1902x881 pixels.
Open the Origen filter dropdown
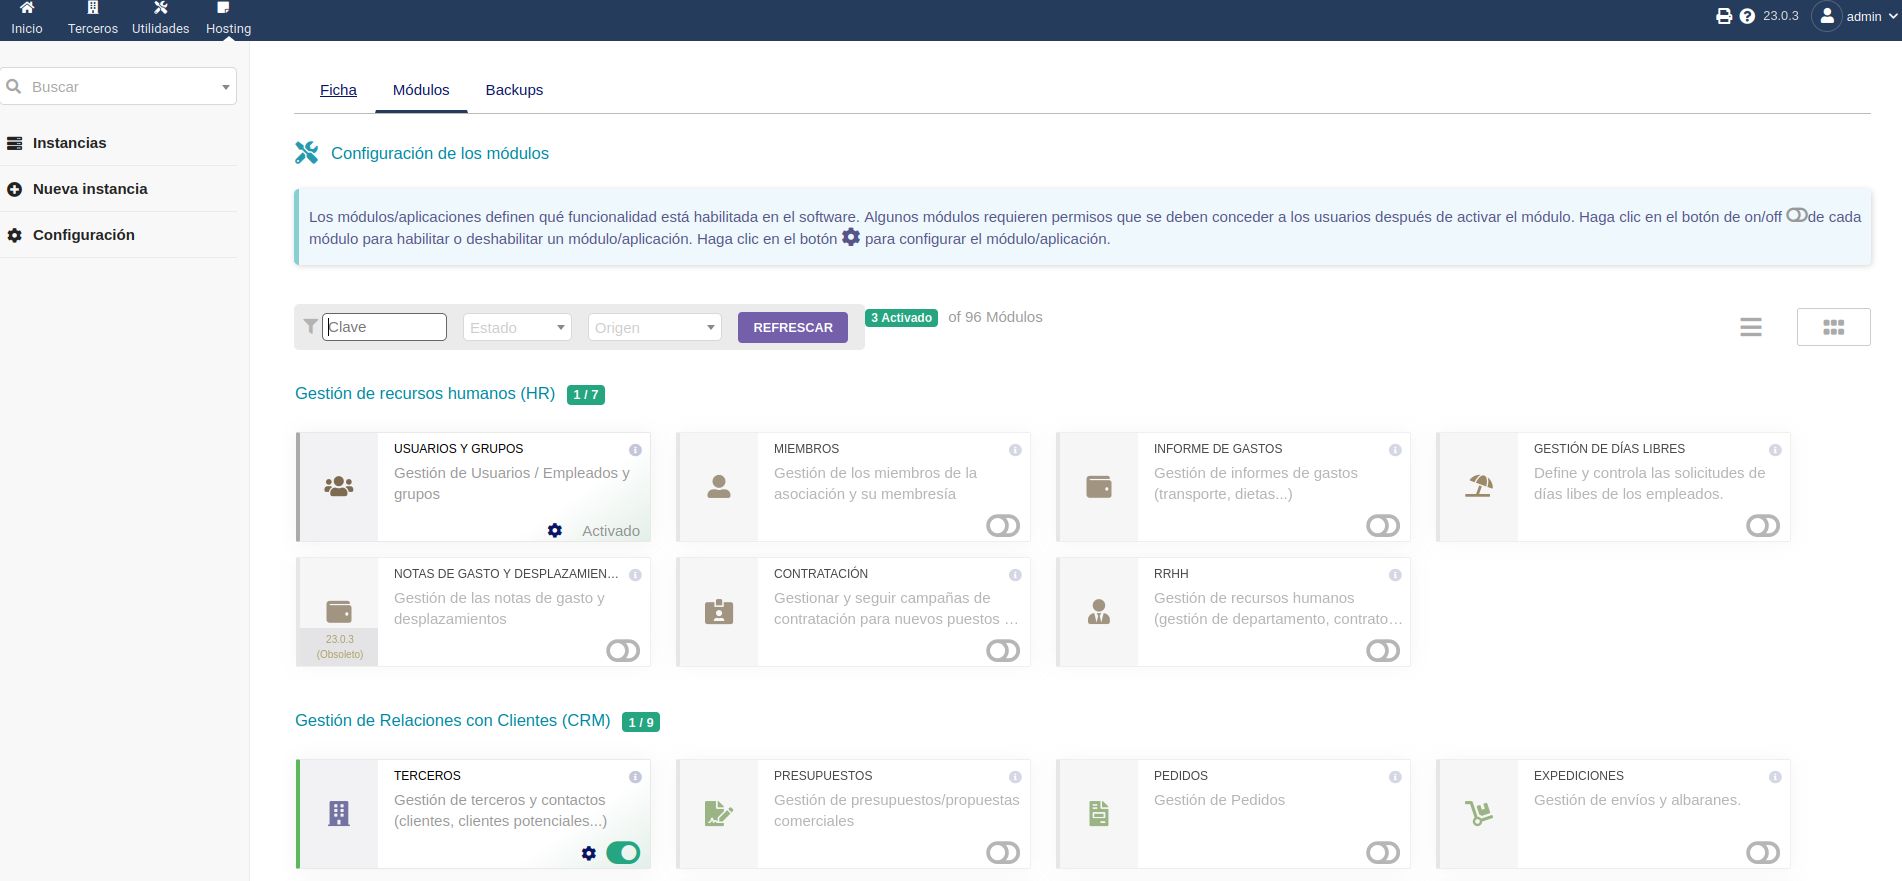coord(655,327)
